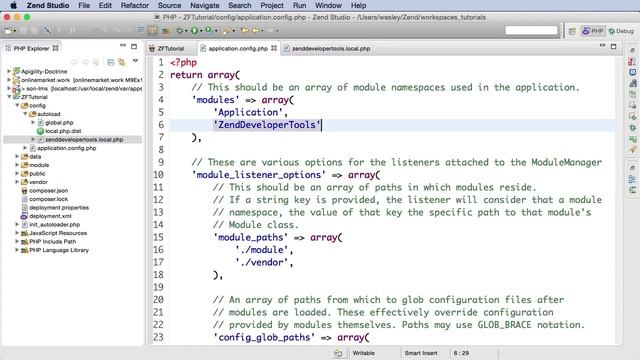Expand the vendor folder
Image resolution: width=640 pixels, height=360 pixels.
point(17,182)
